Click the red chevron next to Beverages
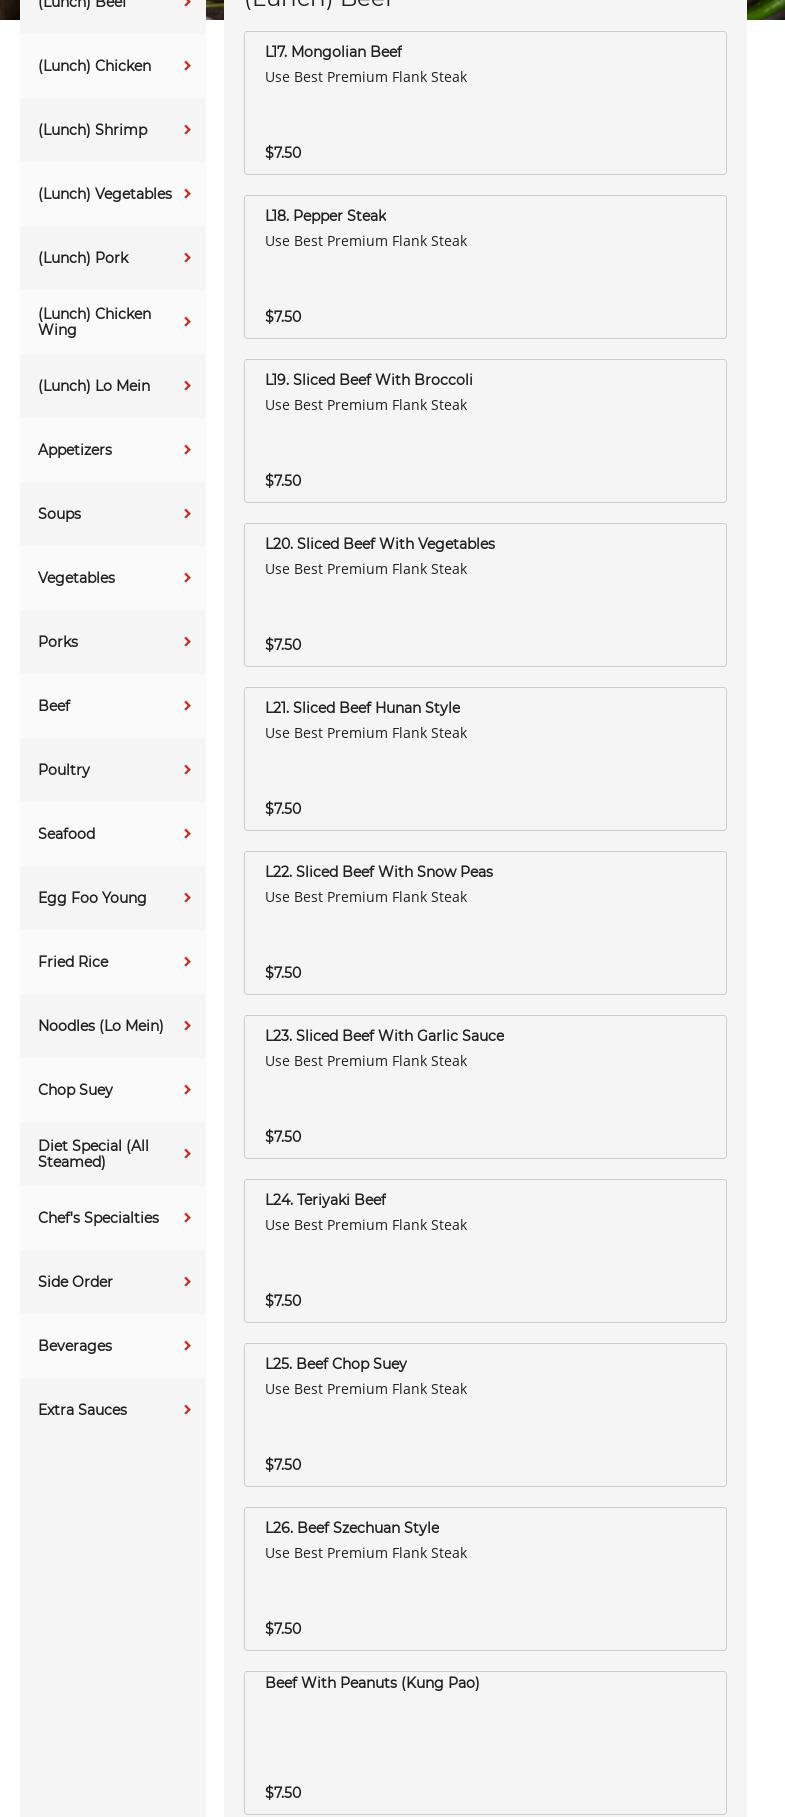The image size is (785, 1817). click(187, 1346)
